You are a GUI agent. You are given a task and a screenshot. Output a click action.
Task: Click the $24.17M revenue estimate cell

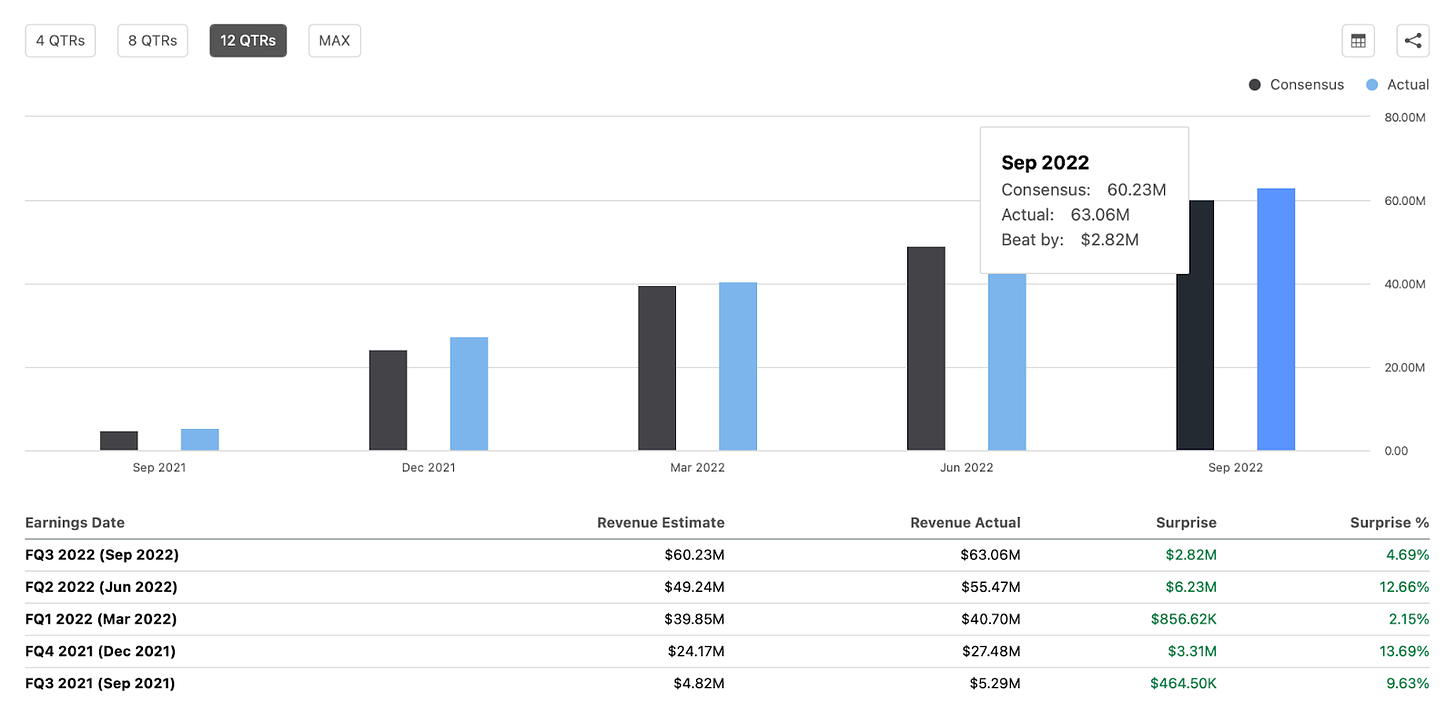click(x=696, y=651)
